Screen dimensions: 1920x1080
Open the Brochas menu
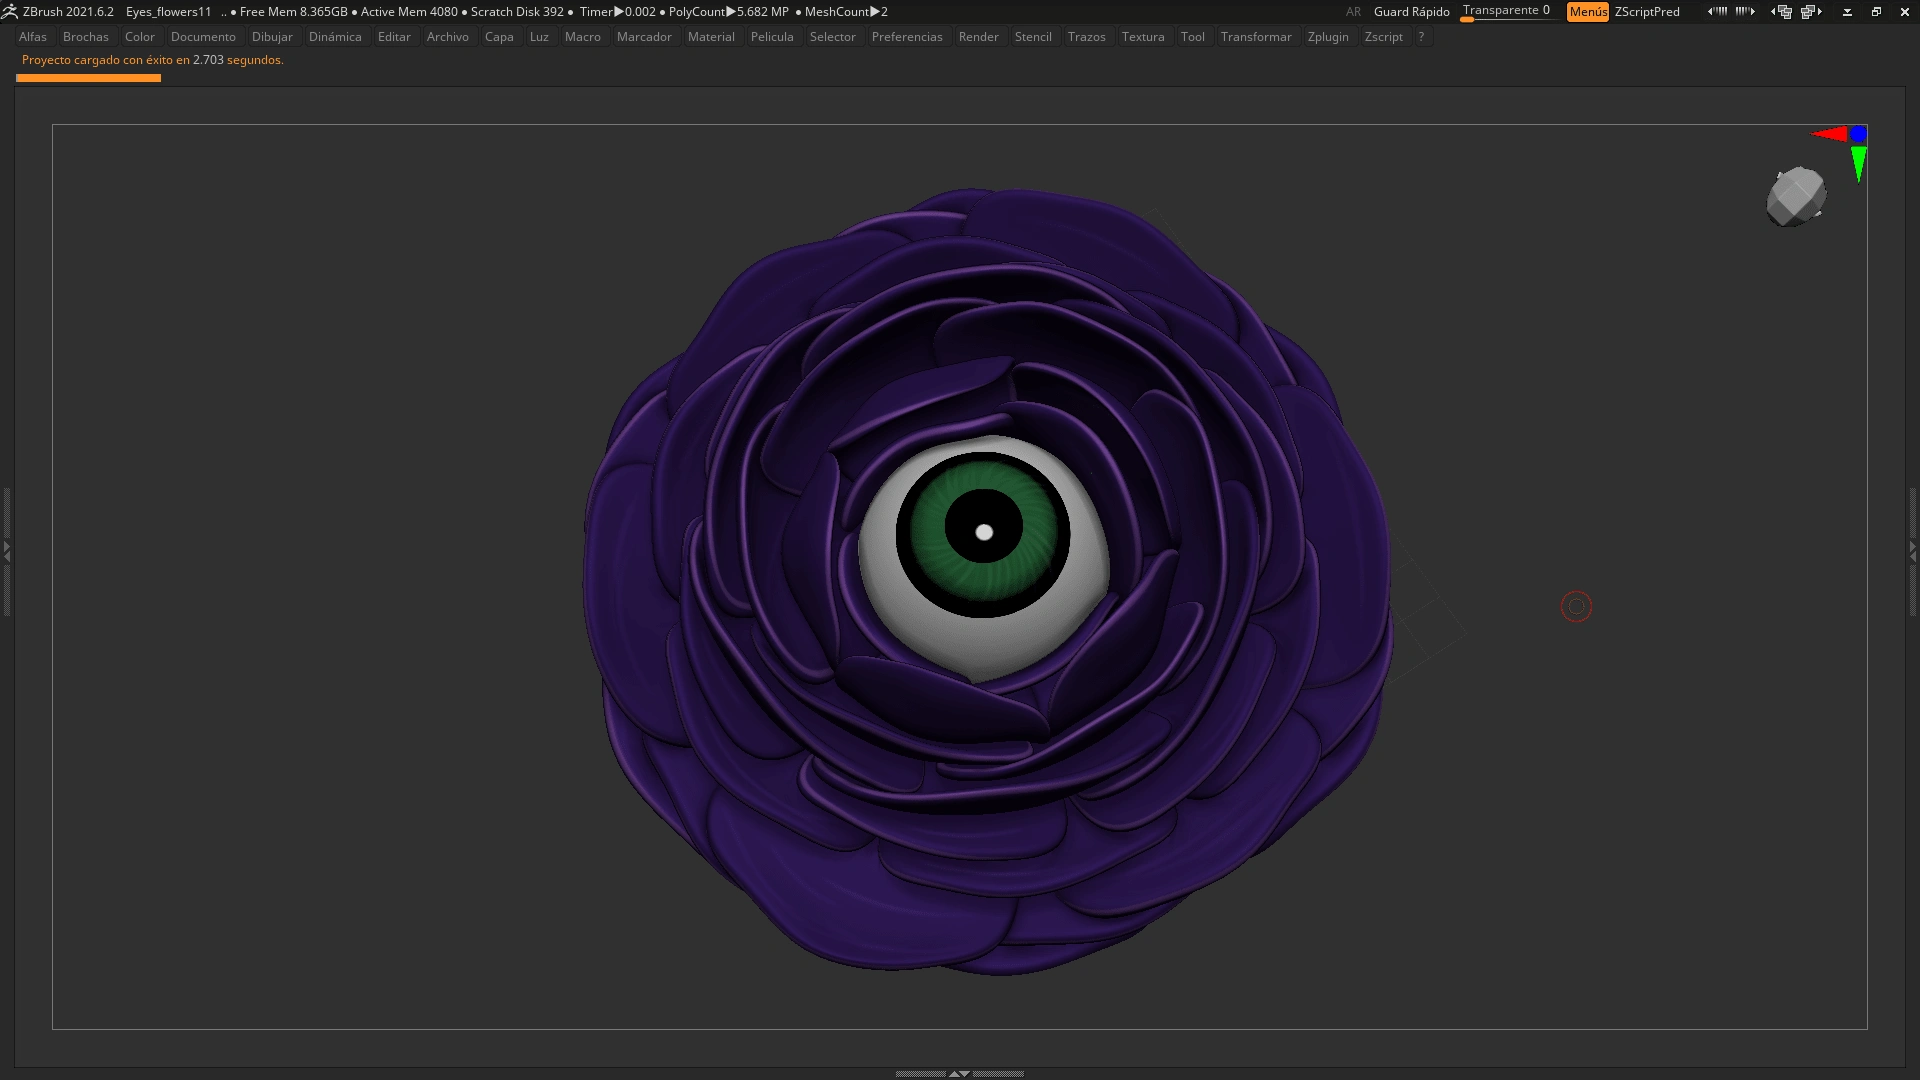click(x=86, y=37)
